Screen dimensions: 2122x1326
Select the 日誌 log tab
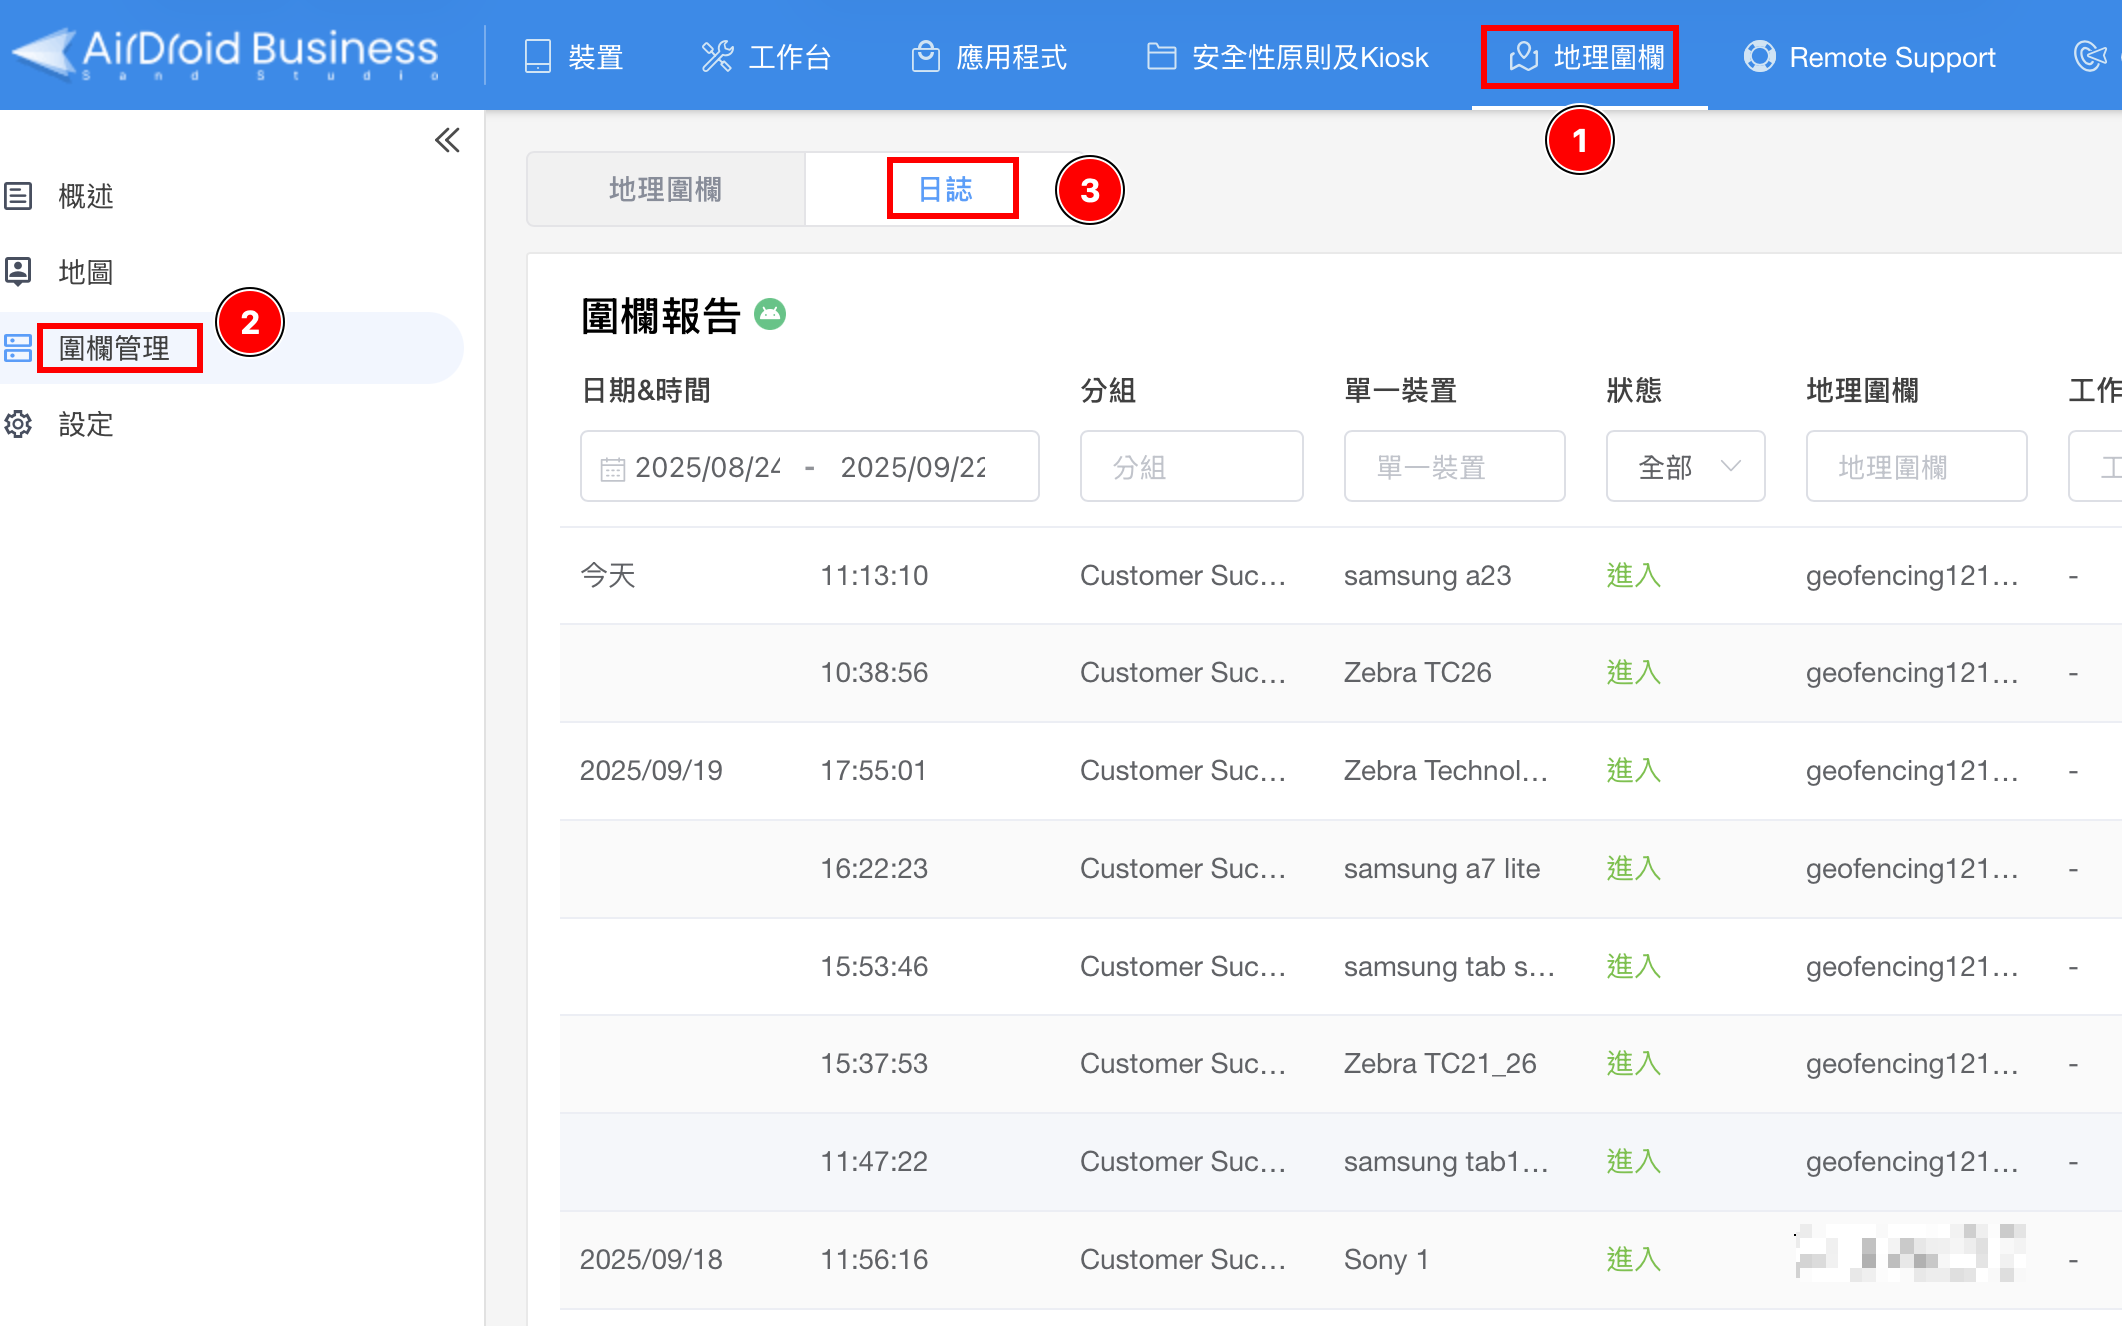tap(945, 189)
